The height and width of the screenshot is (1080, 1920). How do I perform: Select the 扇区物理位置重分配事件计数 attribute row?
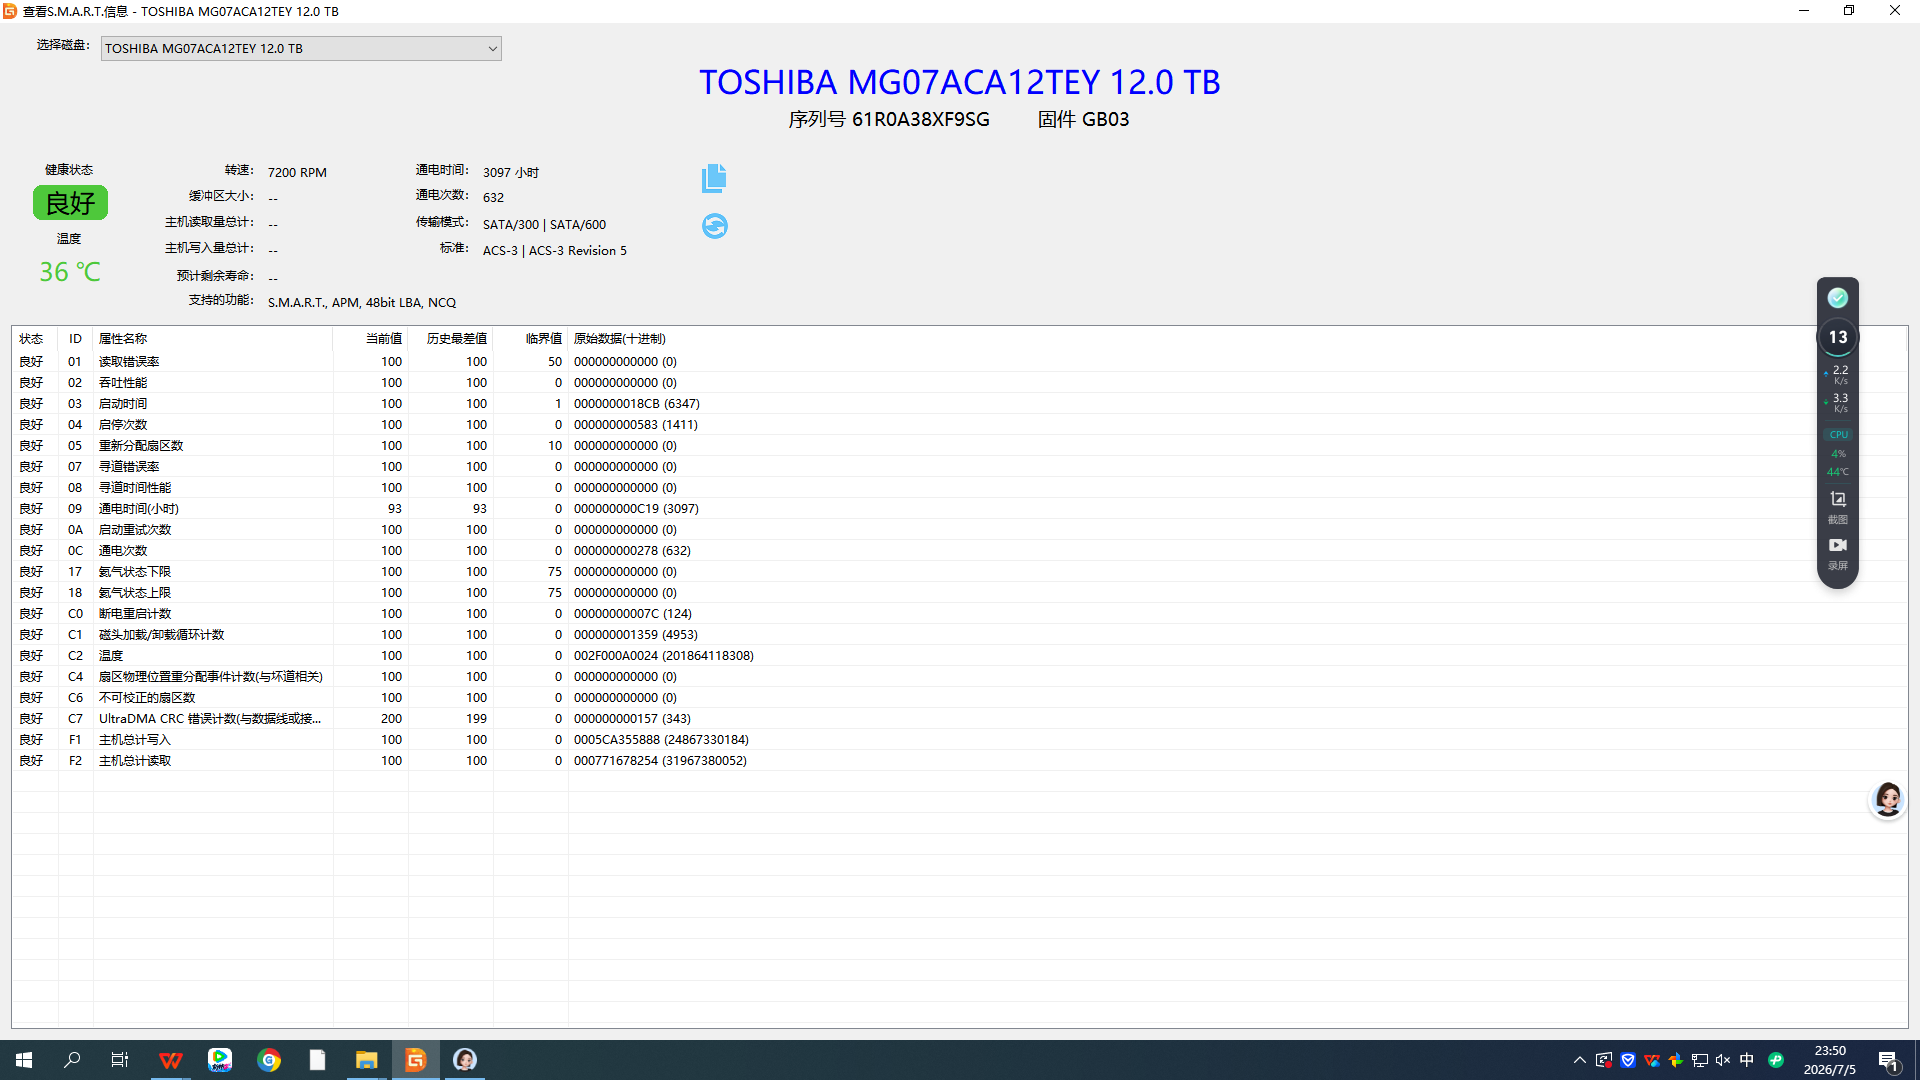point(960,677)
